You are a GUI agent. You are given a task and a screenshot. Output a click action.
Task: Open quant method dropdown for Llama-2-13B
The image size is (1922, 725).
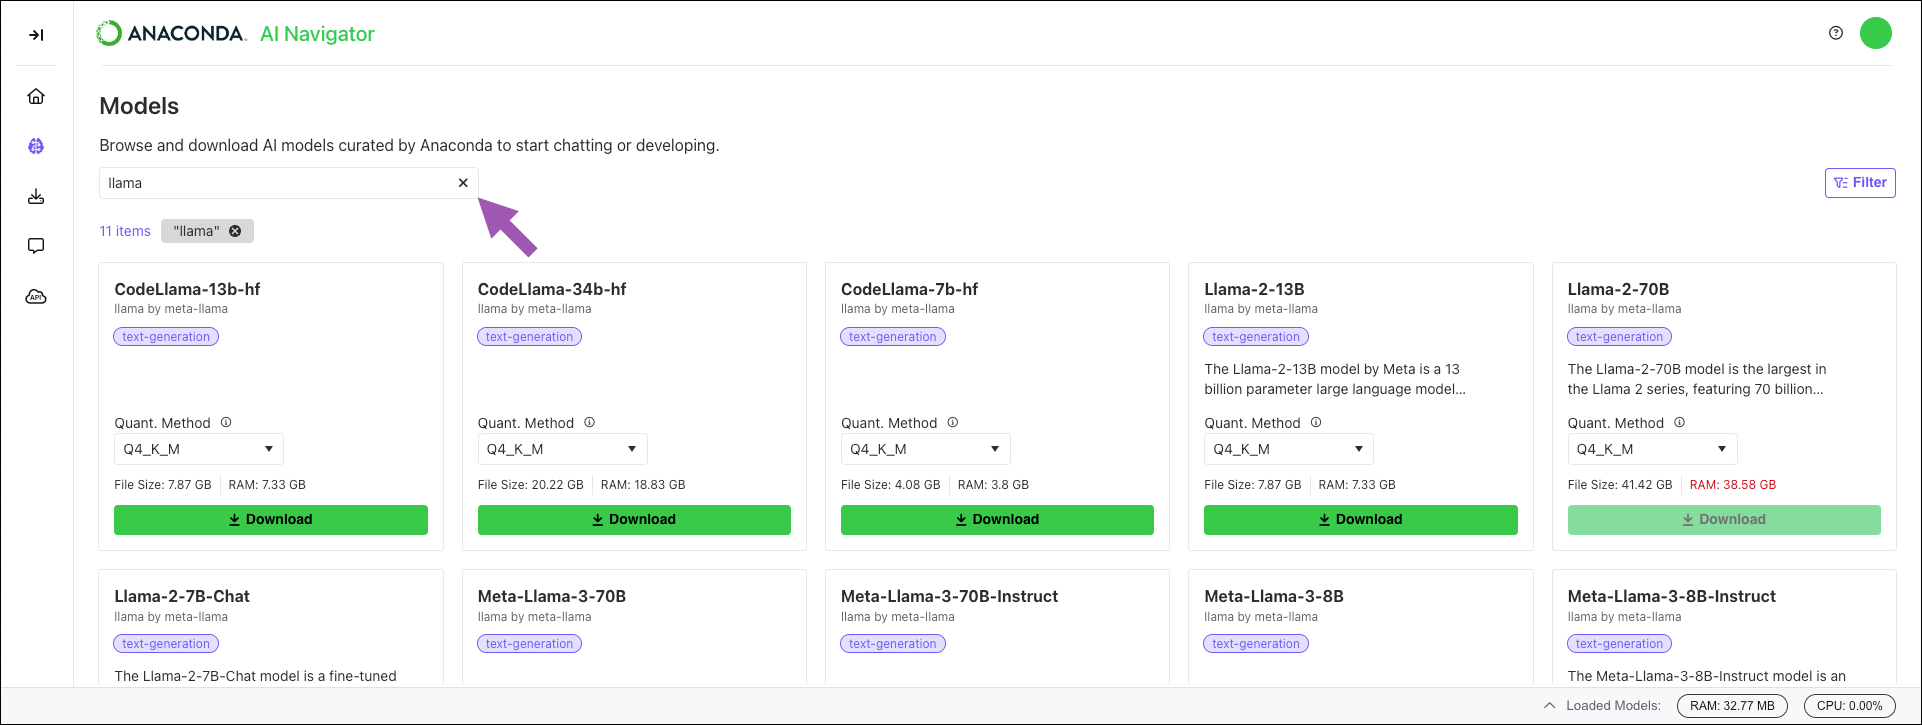[1288, 449]
